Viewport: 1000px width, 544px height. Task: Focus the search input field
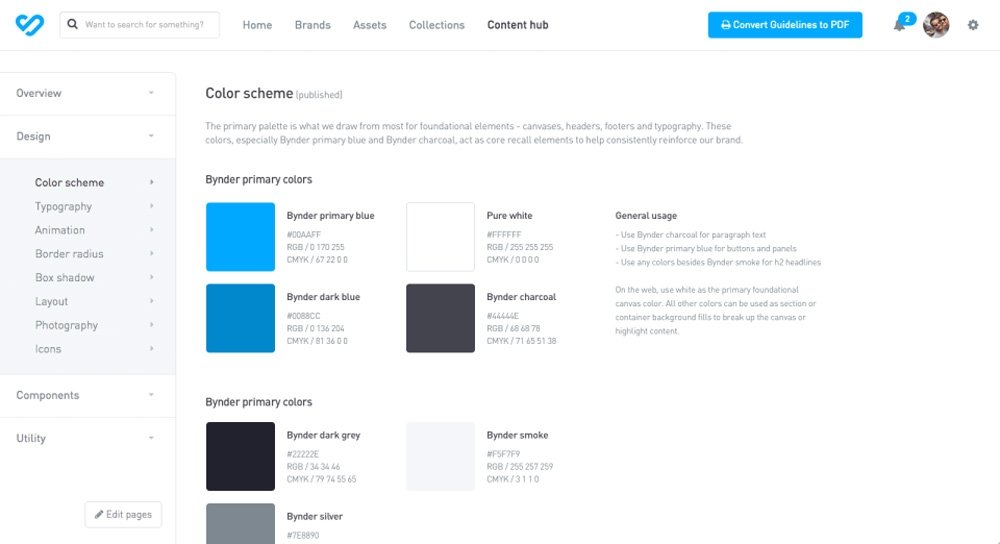point(150,25)
